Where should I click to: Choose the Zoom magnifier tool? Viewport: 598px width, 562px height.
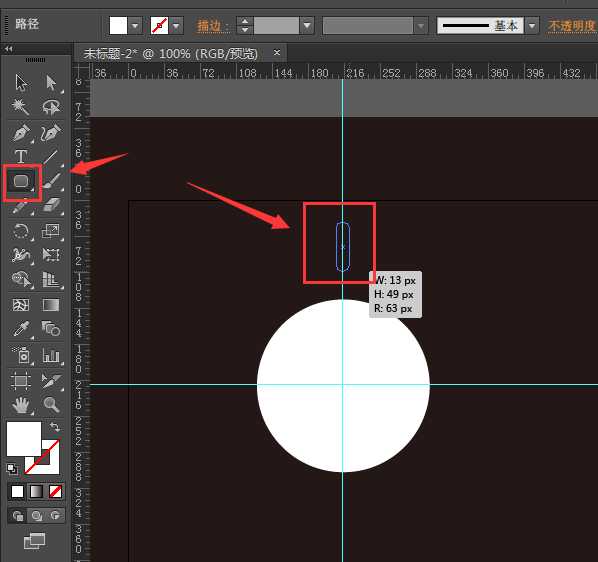(51, 404)
